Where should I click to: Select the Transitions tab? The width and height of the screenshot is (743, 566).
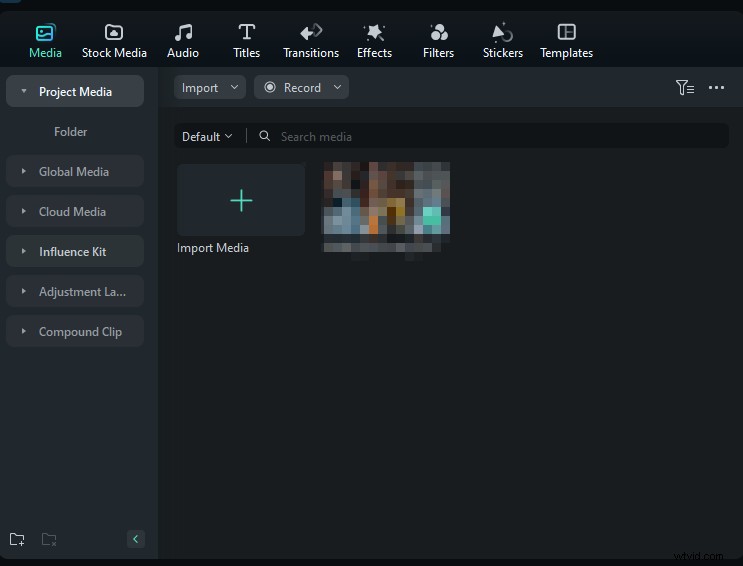pos(311,41)
